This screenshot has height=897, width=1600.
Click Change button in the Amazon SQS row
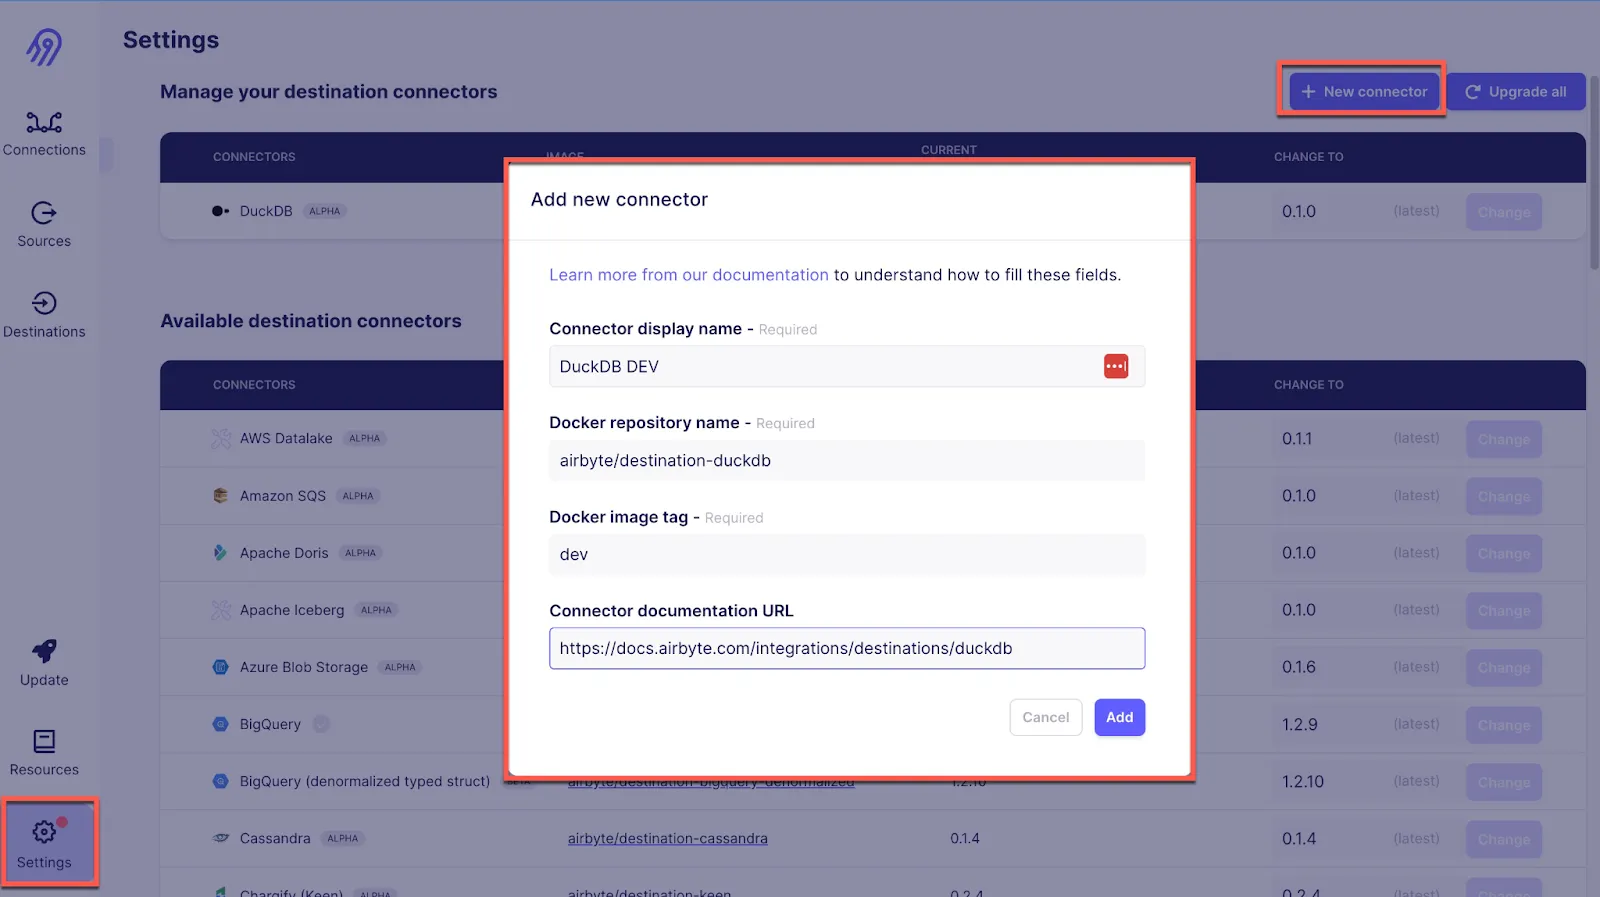[x=1504, y=496]
